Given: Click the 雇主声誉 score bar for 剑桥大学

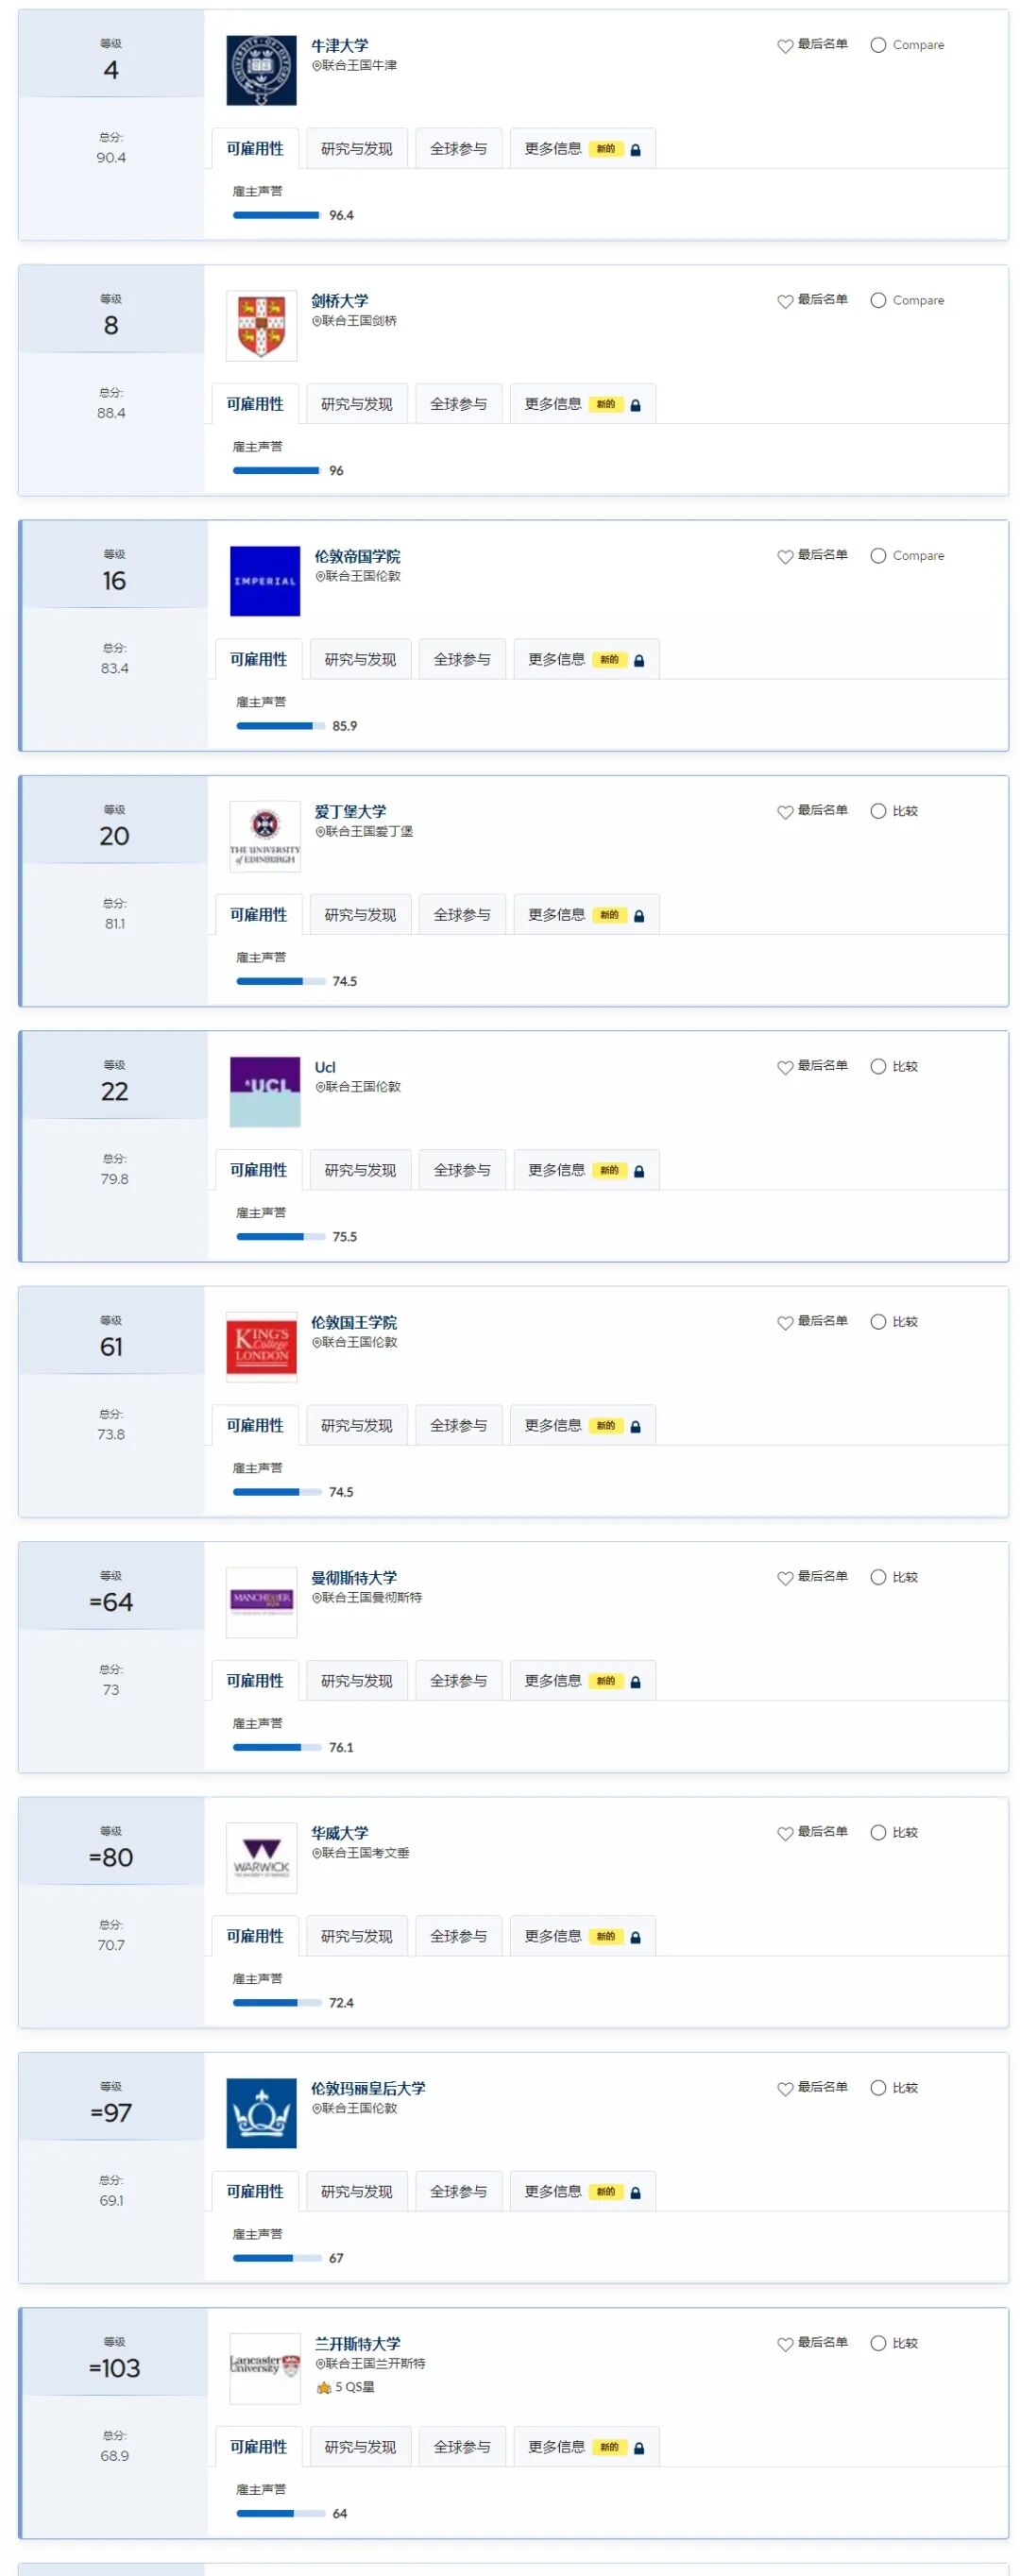Looking at the screenshot, I should 276,470.
